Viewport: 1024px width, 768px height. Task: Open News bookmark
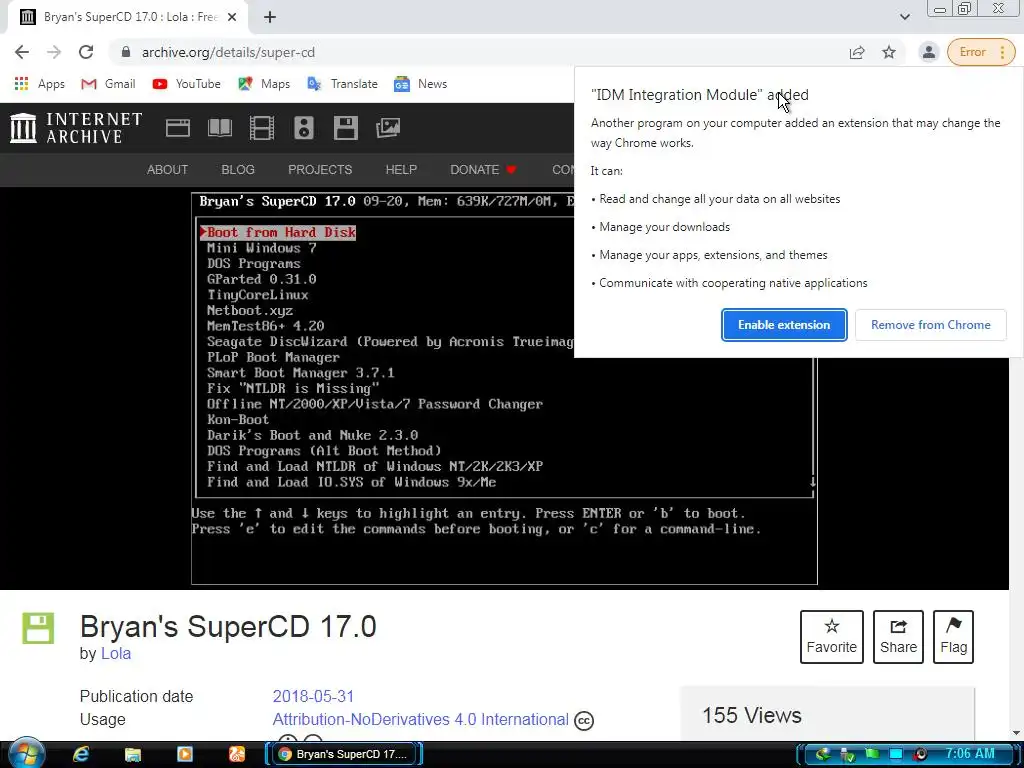click(x=421, y=84)
